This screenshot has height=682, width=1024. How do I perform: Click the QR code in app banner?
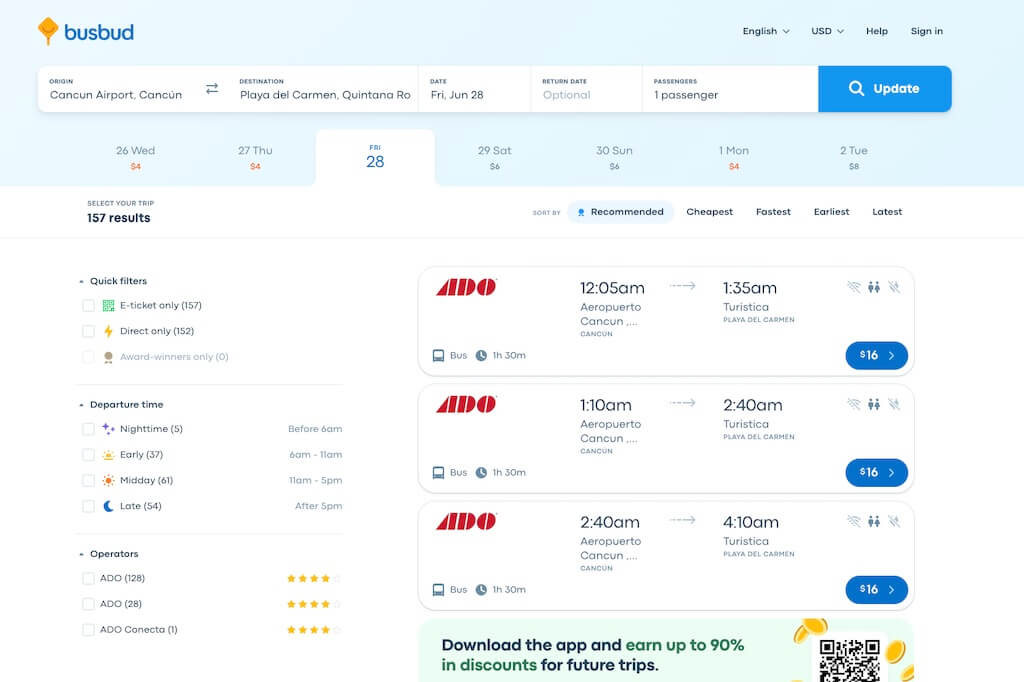850,660
